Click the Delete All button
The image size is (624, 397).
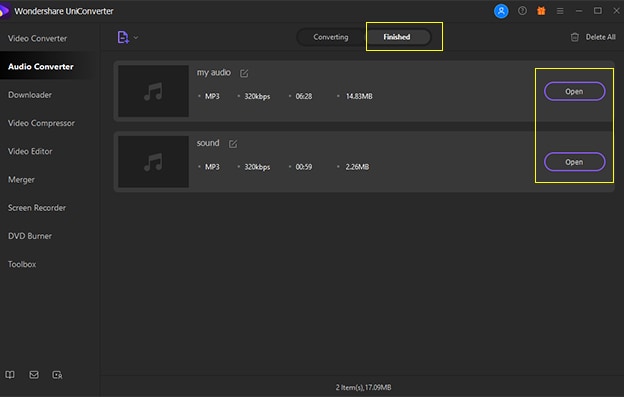[593, 37]
